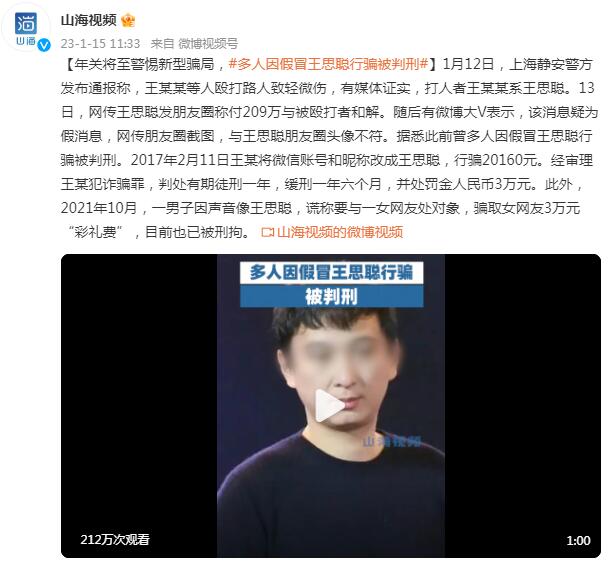The image size is (609, 563).
Task: Click the 1:00 video duration label
Action: 578,540
